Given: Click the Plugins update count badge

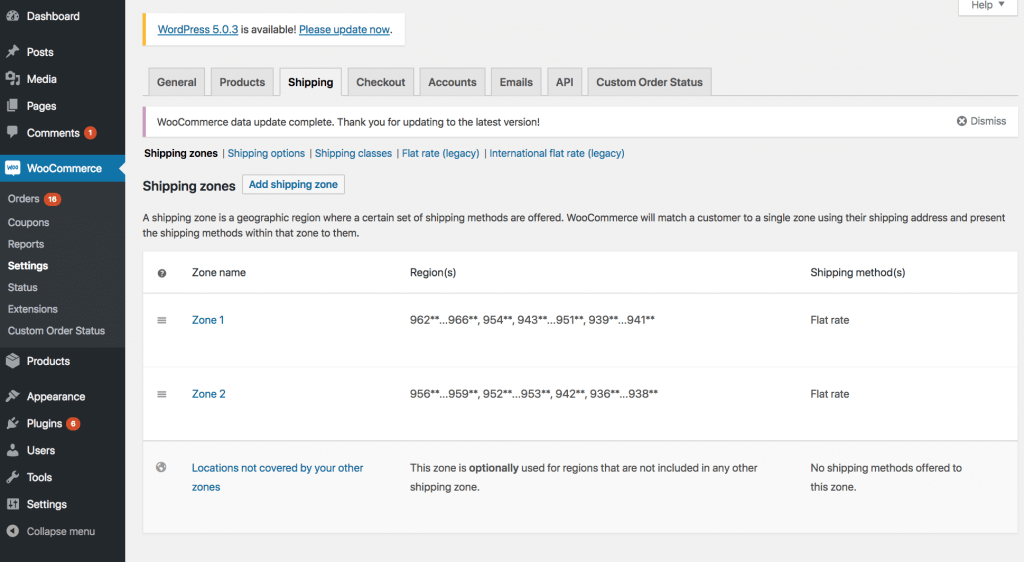Looking at the screenshot, I should pos(73,424).
